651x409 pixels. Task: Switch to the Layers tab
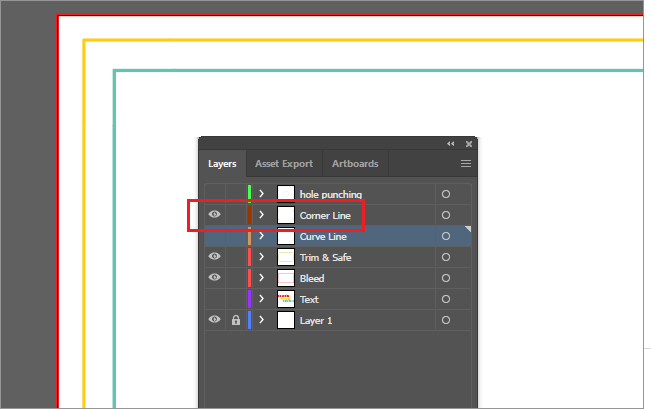(222, 164)
